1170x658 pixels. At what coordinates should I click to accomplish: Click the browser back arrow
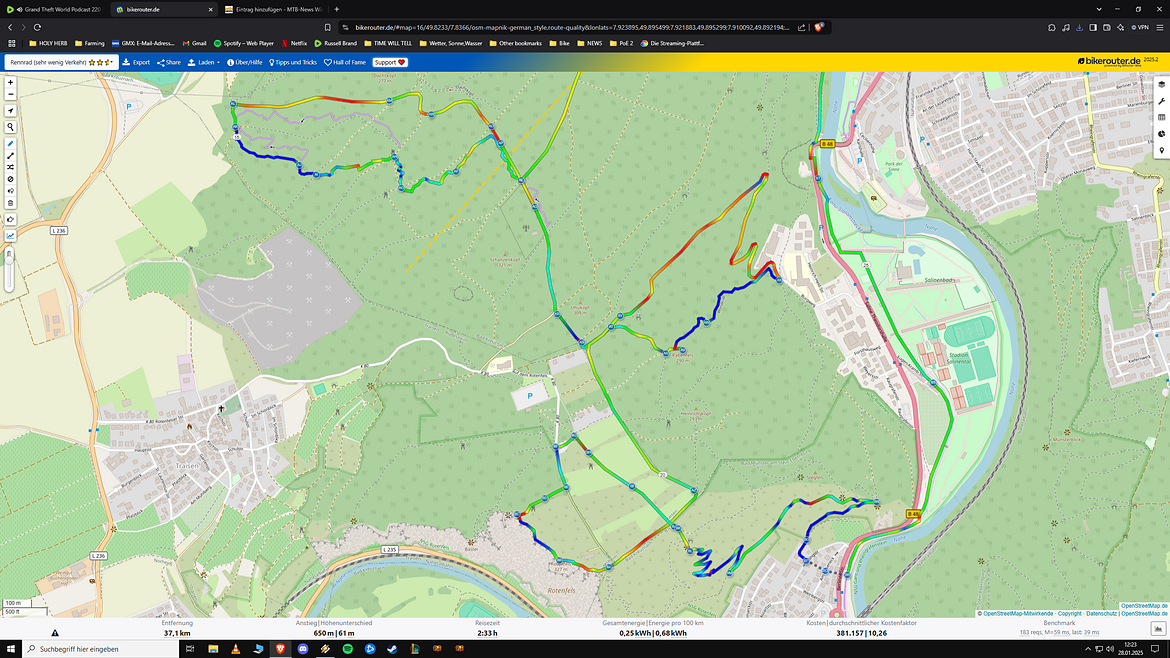coord(10,28)
